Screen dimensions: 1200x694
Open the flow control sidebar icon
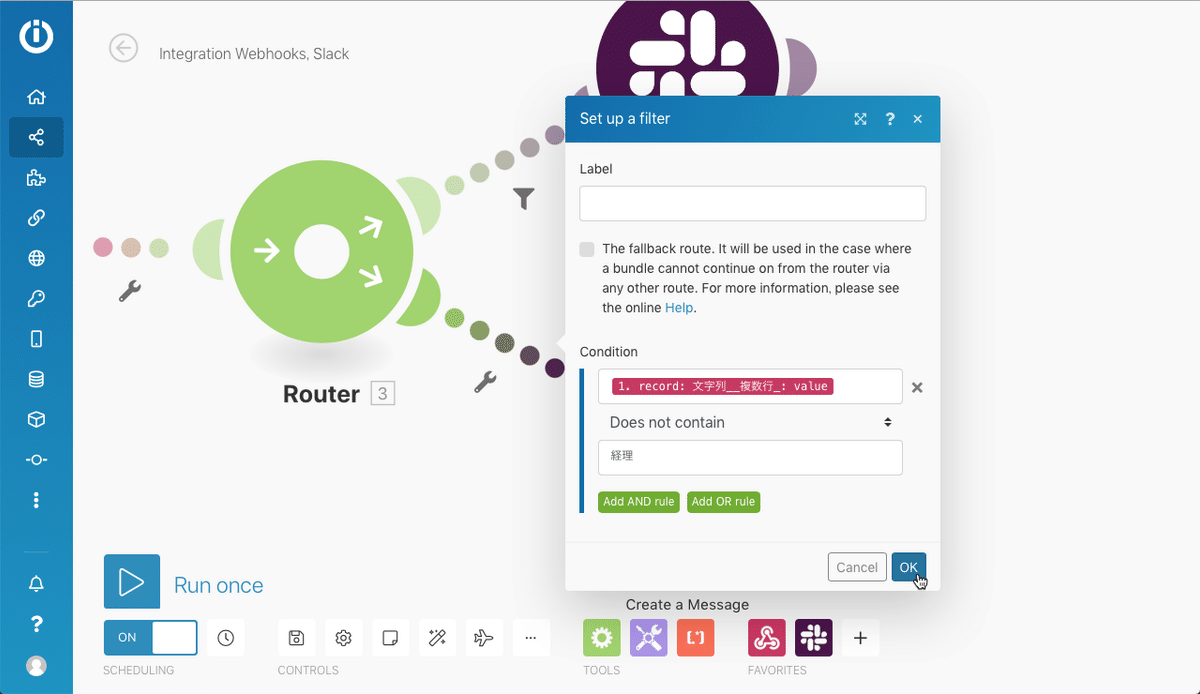coord(36,459)
